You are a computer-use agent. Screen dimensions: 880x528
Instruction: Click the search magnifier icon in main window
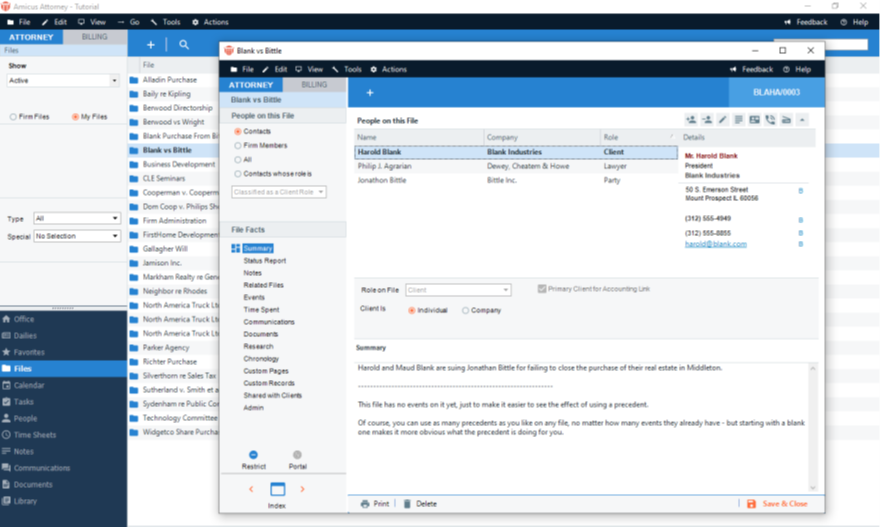coord(184,45)
